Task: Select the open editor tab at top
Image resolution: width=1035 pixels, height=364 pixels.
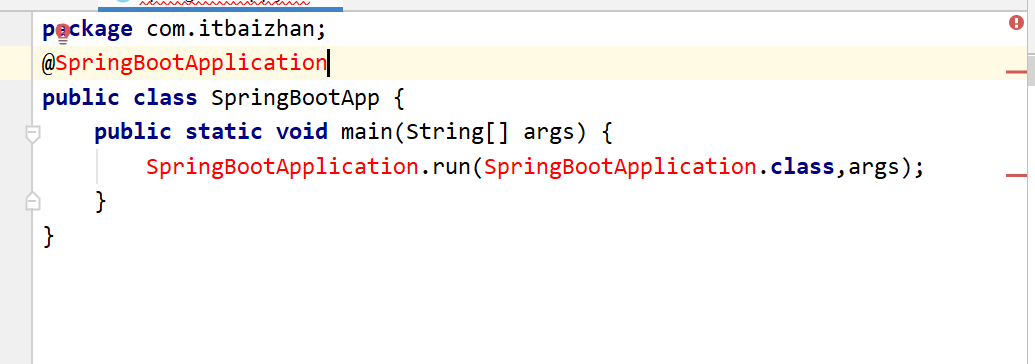Action: (x=220, y=5)
